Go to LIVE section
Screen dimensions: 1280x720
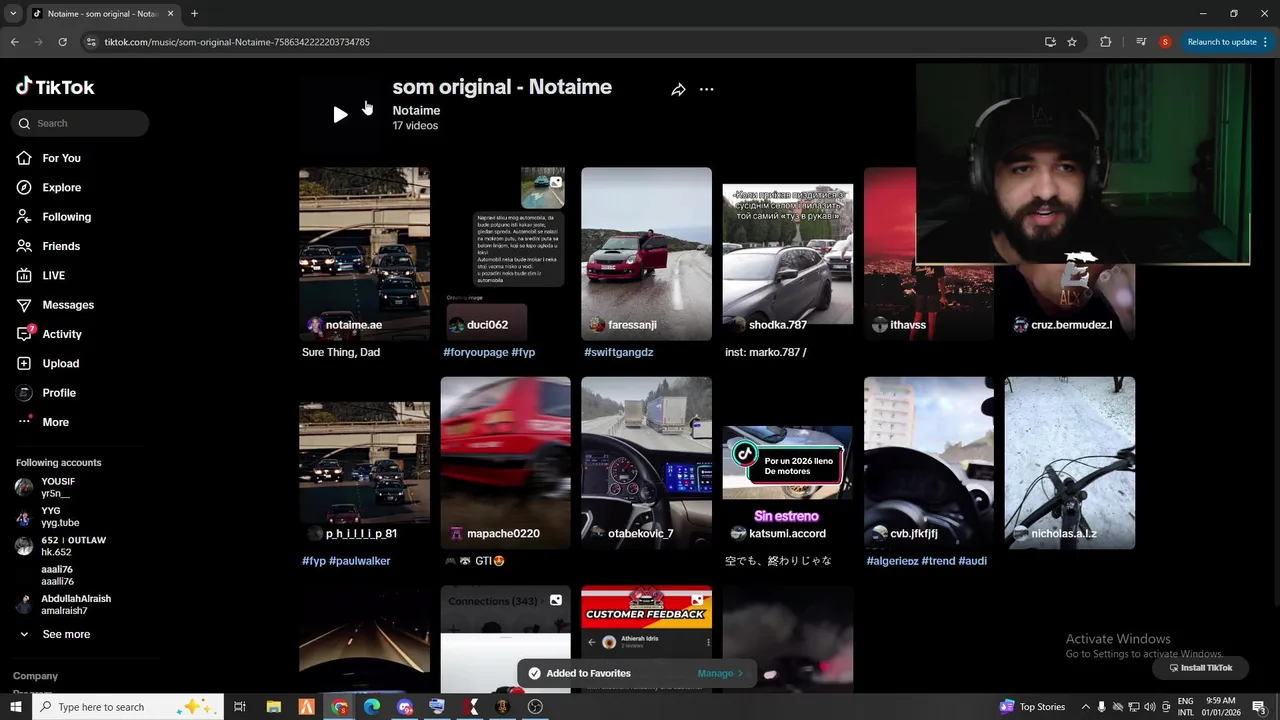coord(53,275)
